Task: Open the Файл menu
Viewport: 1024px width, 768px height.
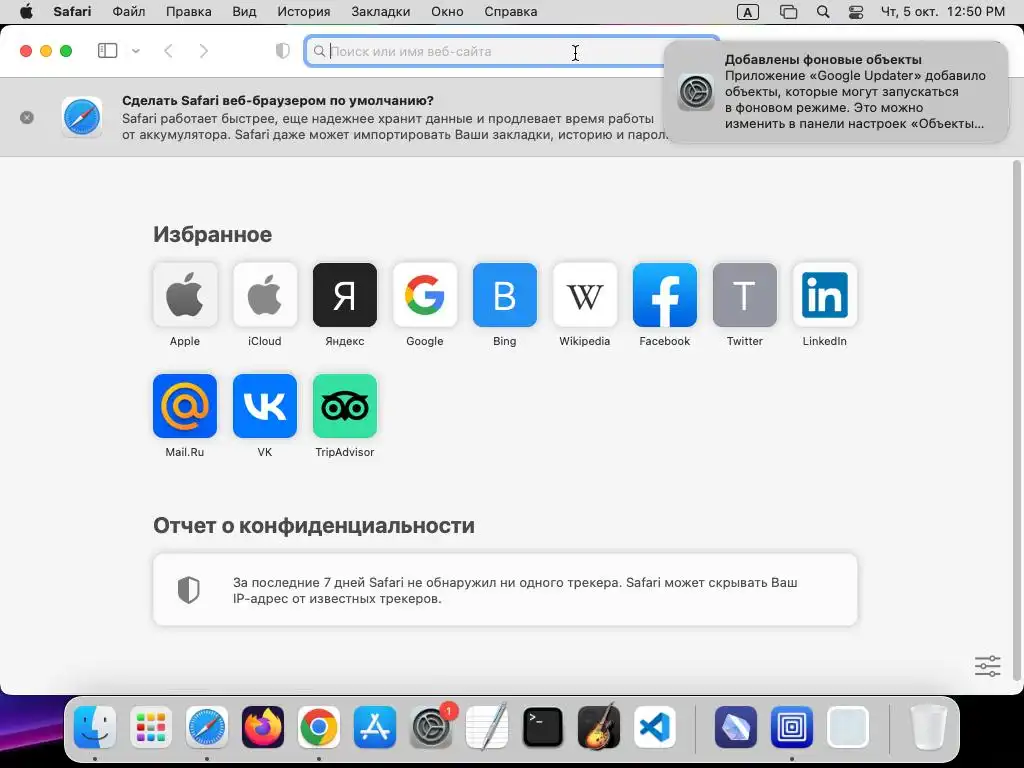Action: pyautogui.click(x=129, y=12)
